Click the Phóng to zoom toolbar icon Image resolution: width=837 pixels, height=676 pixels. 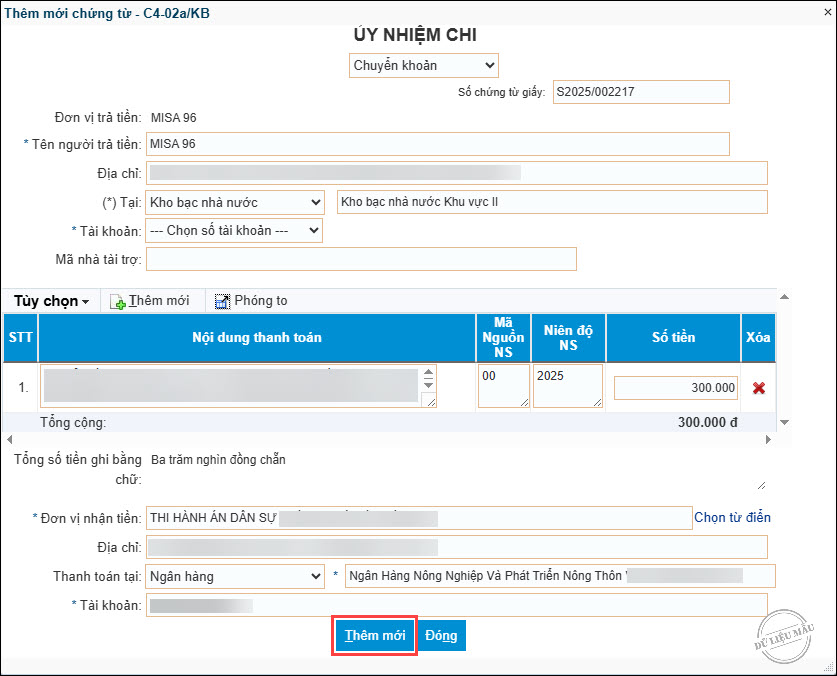click(222, 301)
